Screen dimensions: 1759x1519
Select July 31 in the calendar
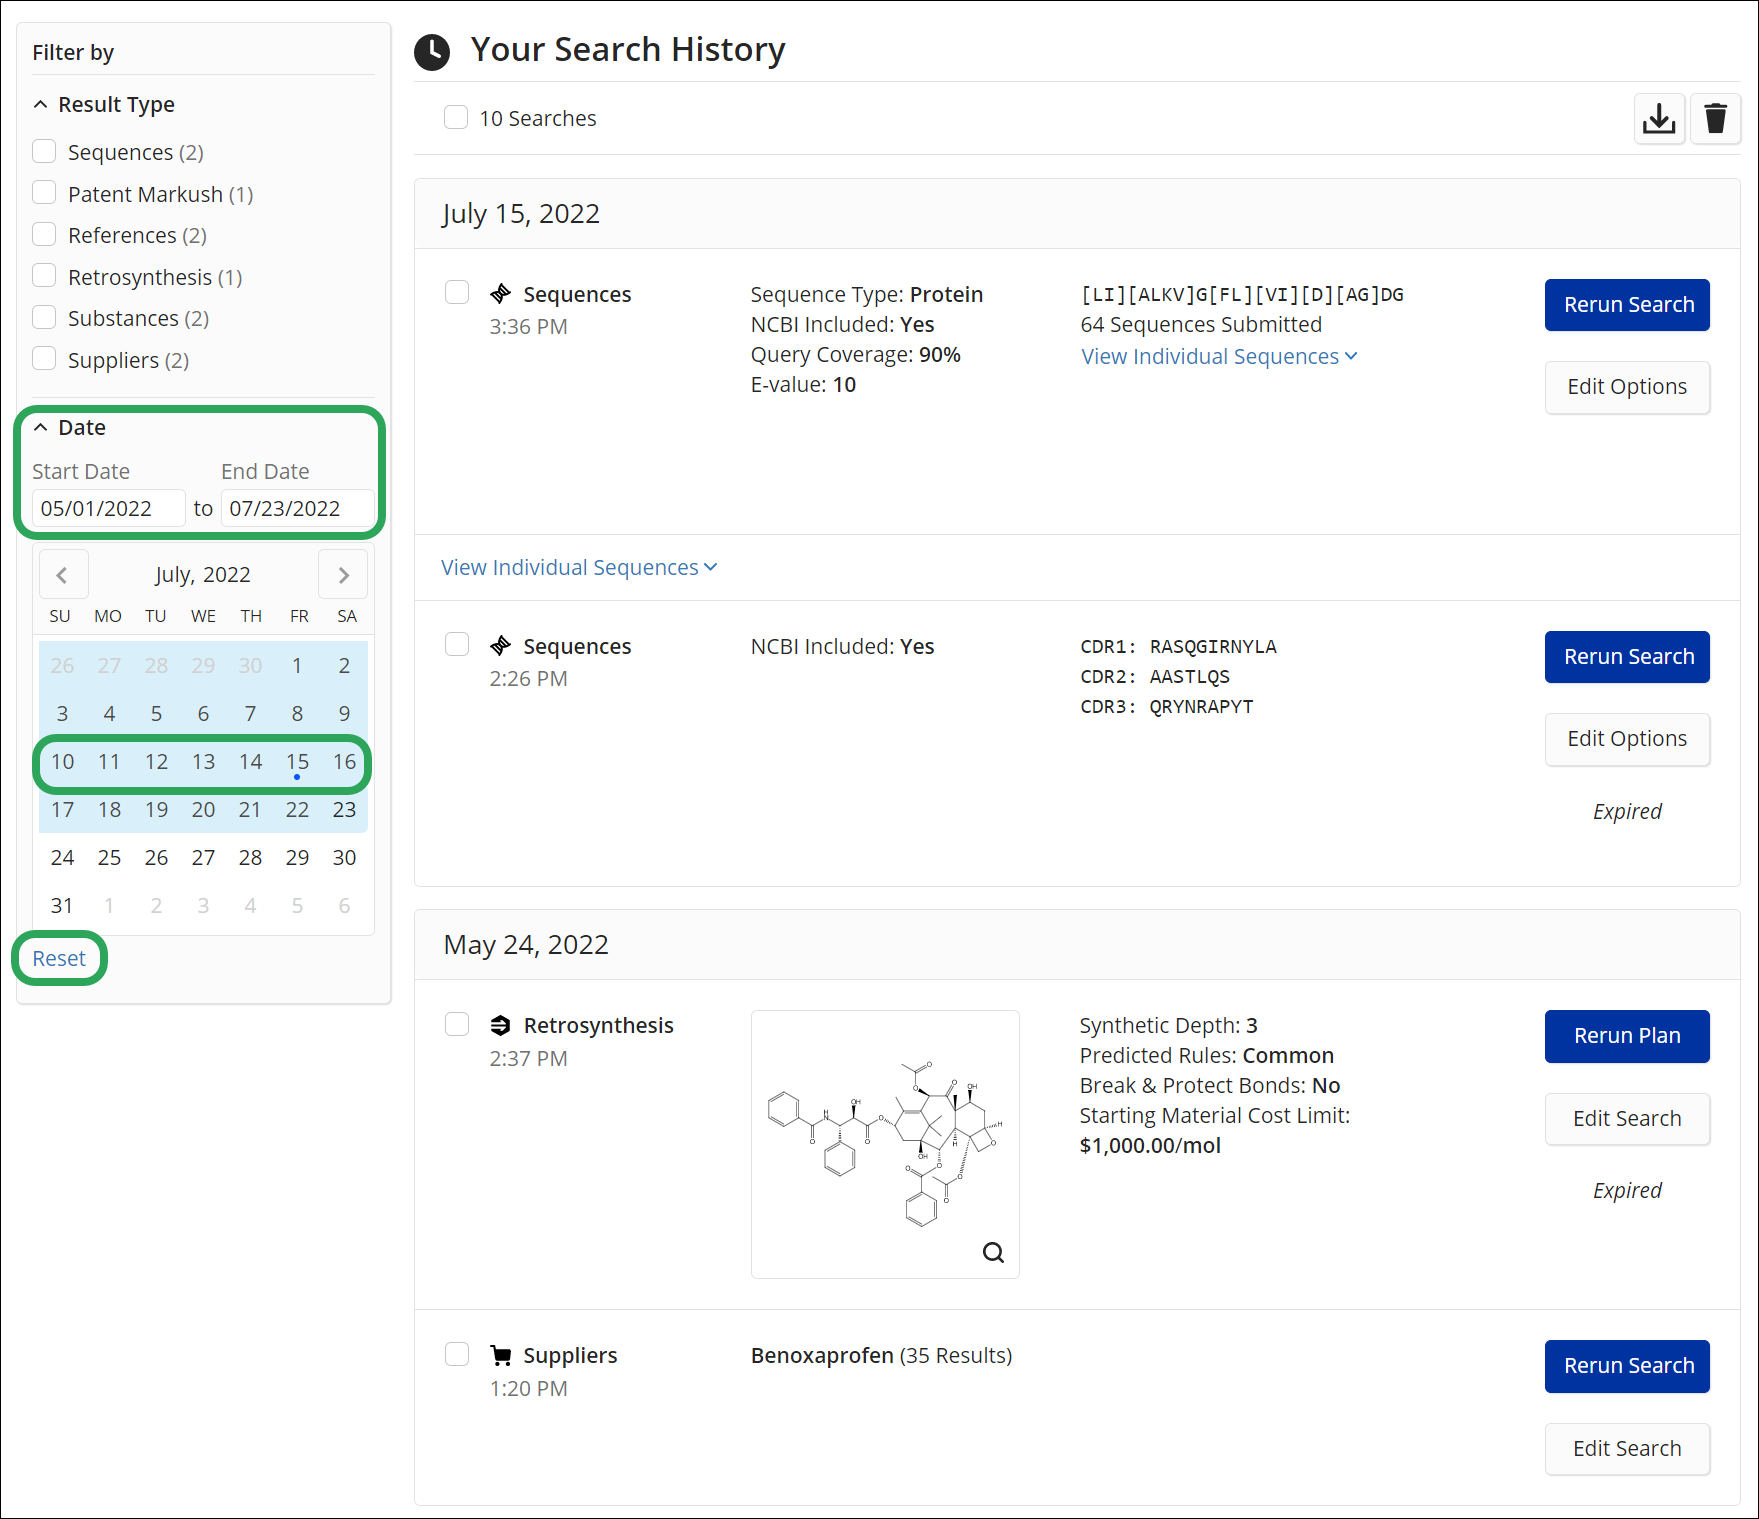[62, 906]
